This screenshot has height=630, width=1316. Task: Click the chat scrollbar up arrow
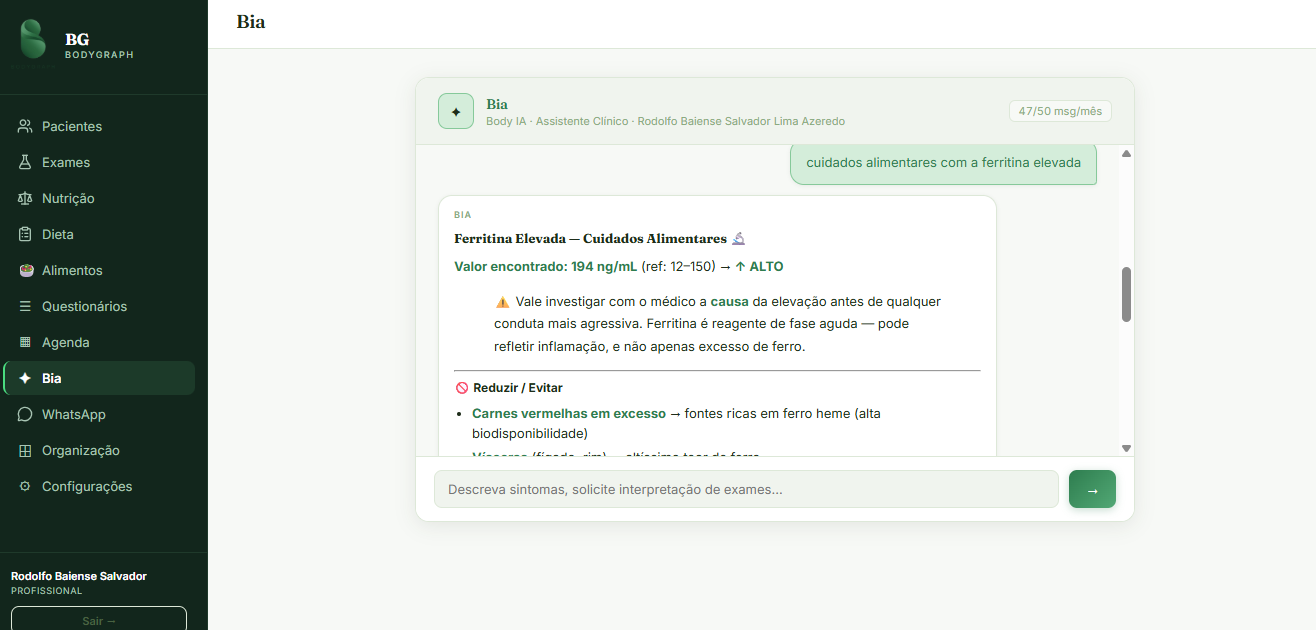tap(1126, 154)
